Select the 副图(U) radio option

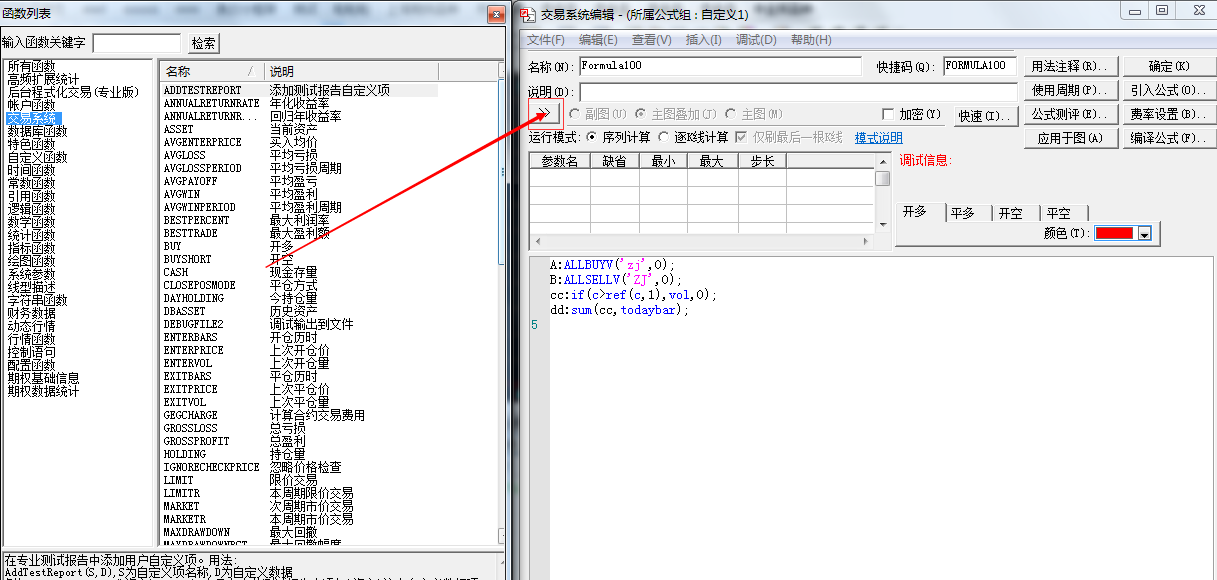[x=574, y=114]
